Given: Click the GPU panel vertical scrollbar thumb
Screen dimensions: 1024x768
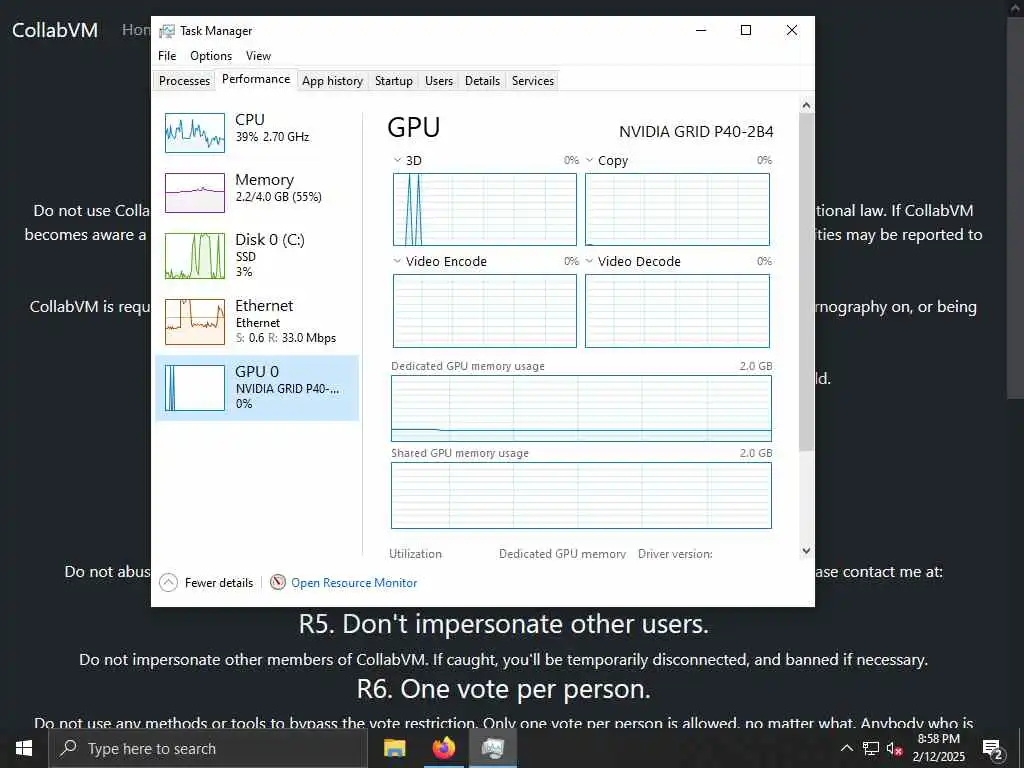Looking at the screenshot, I should click(806, 282).
